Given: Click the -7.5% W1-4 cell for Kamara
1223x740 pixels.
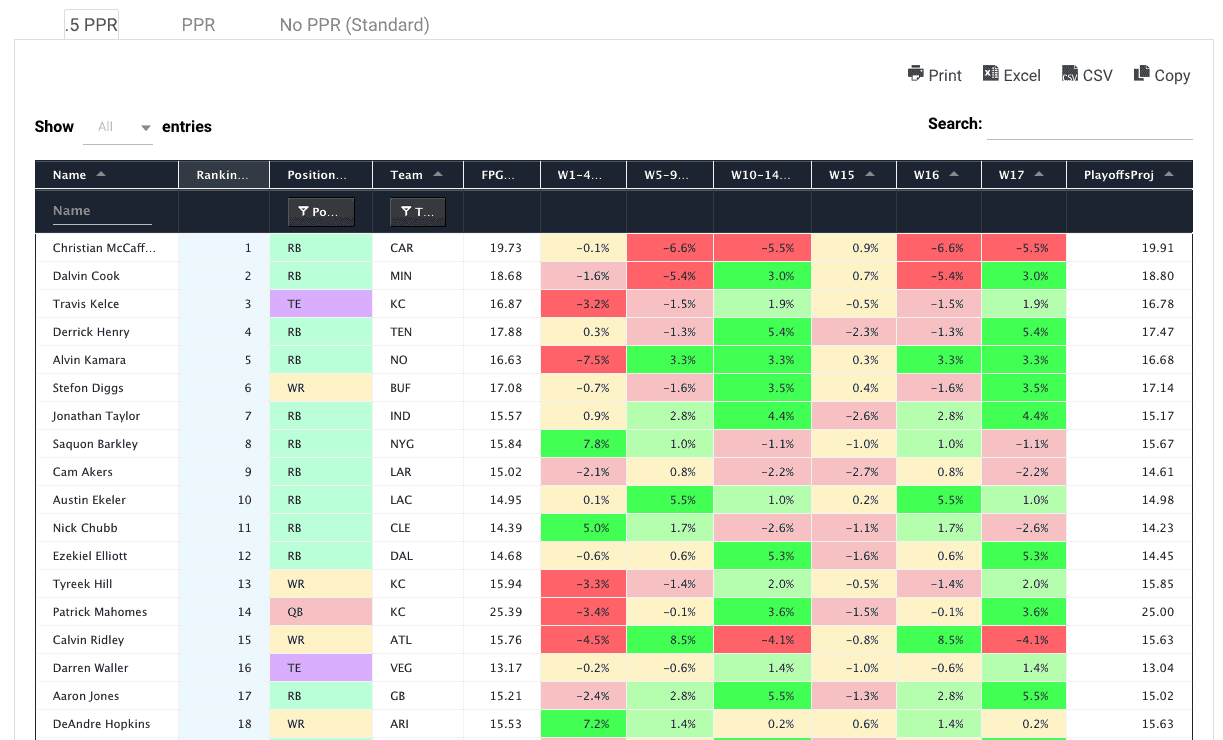Looking at the screenshot, I should 584,360.
